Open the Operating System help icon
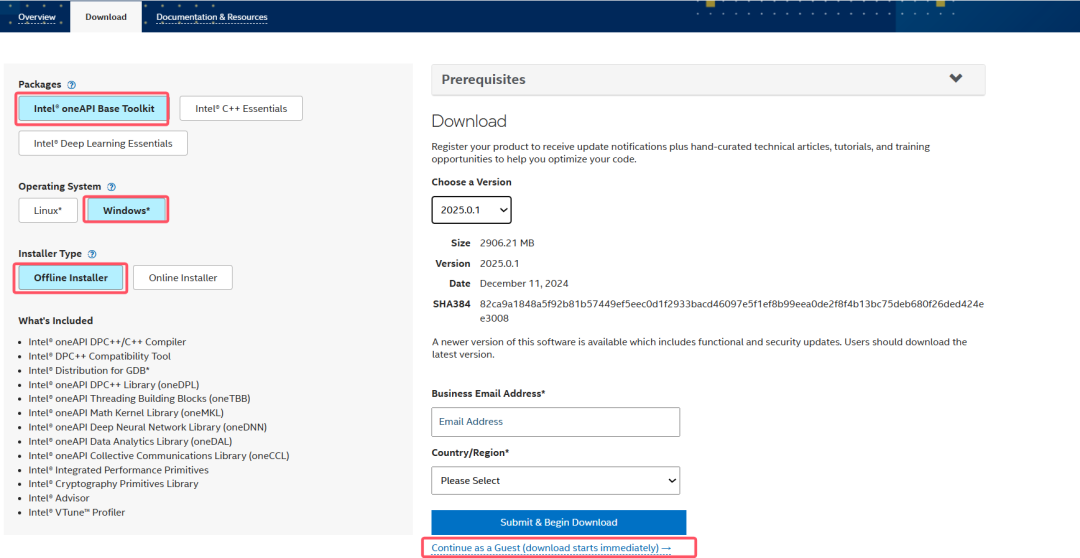This screenshot has width=1080, height=558. [x=112, y=187]
